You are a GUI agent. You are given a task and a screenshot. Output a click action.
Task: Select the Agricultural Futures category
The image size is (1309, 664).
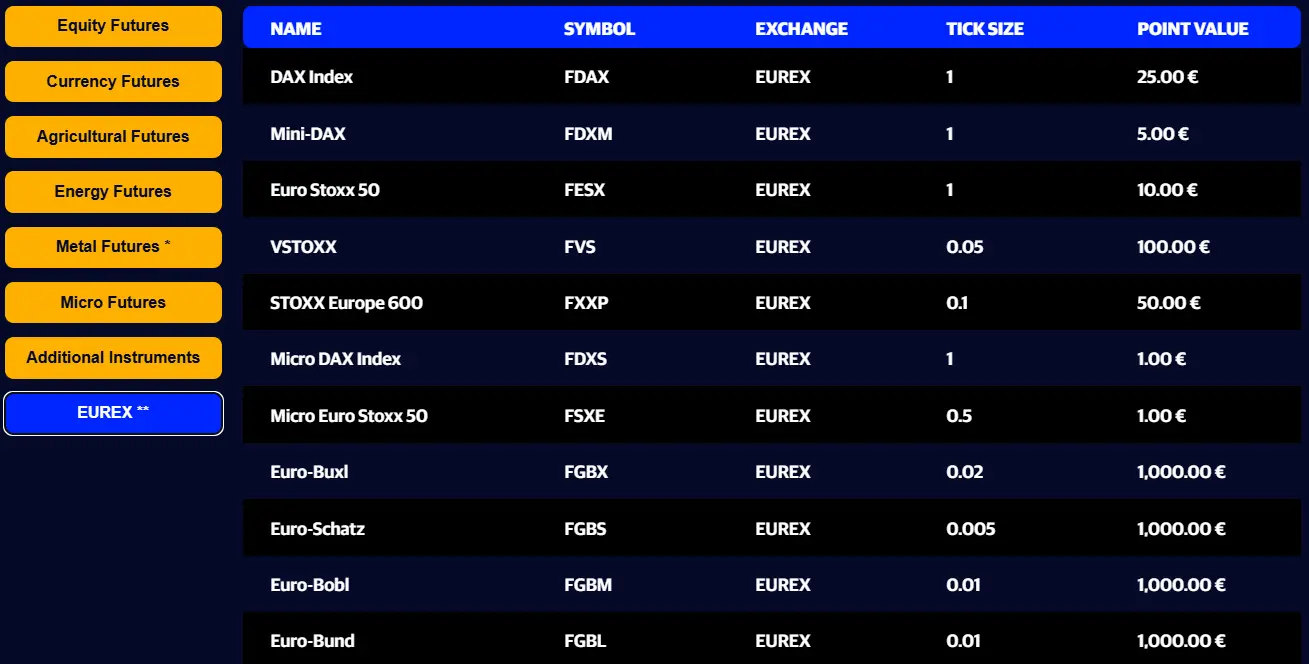113,136
